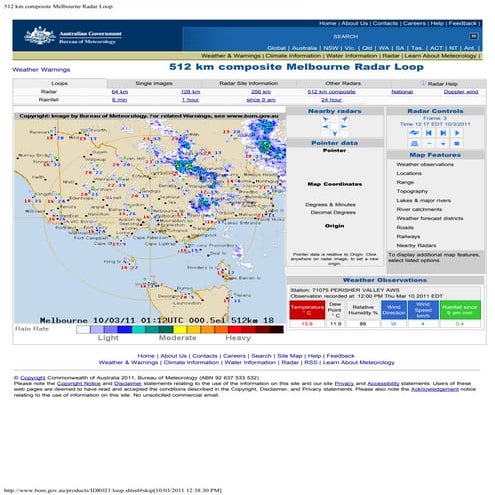Select the 64 km radar link

coord(120,92)
